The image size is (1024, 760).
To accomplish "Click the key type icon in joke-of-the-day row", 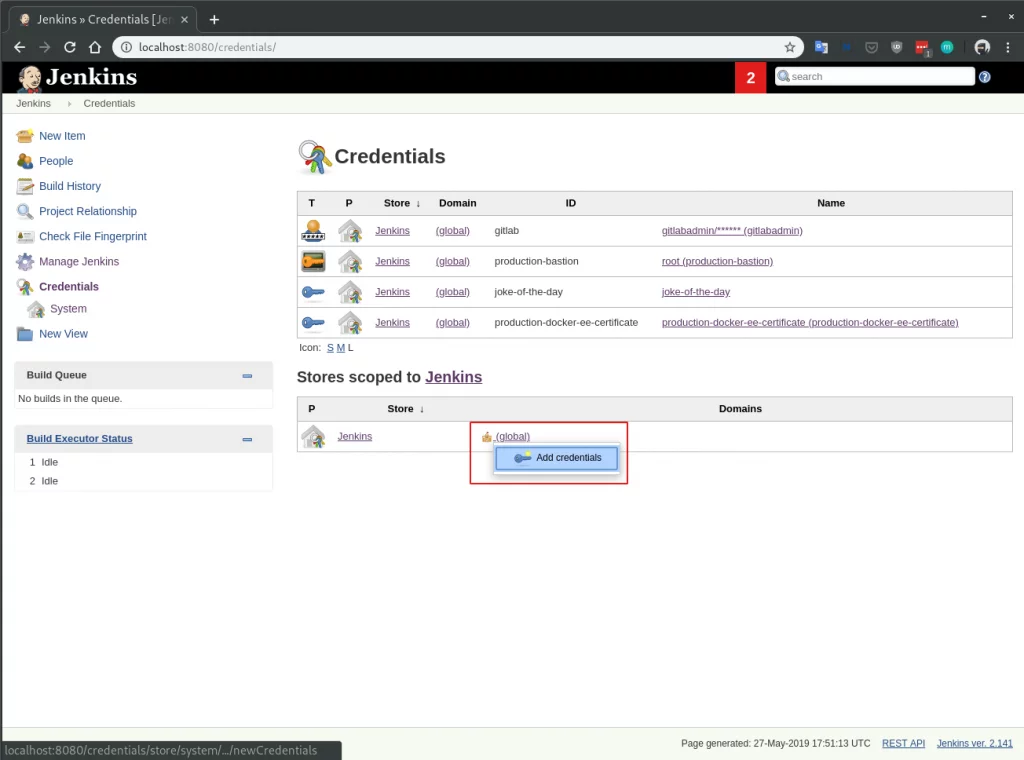I will pyautogui.click(x=313, y=292).
